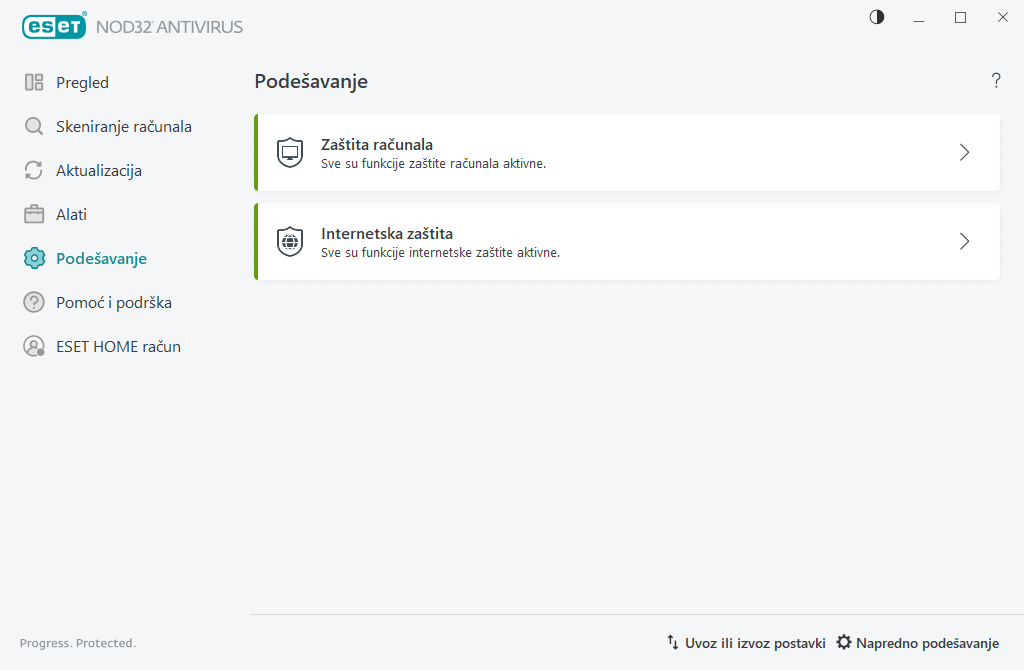
Task: Click the Pregled dashboard icon
Action: pos(34,83)
